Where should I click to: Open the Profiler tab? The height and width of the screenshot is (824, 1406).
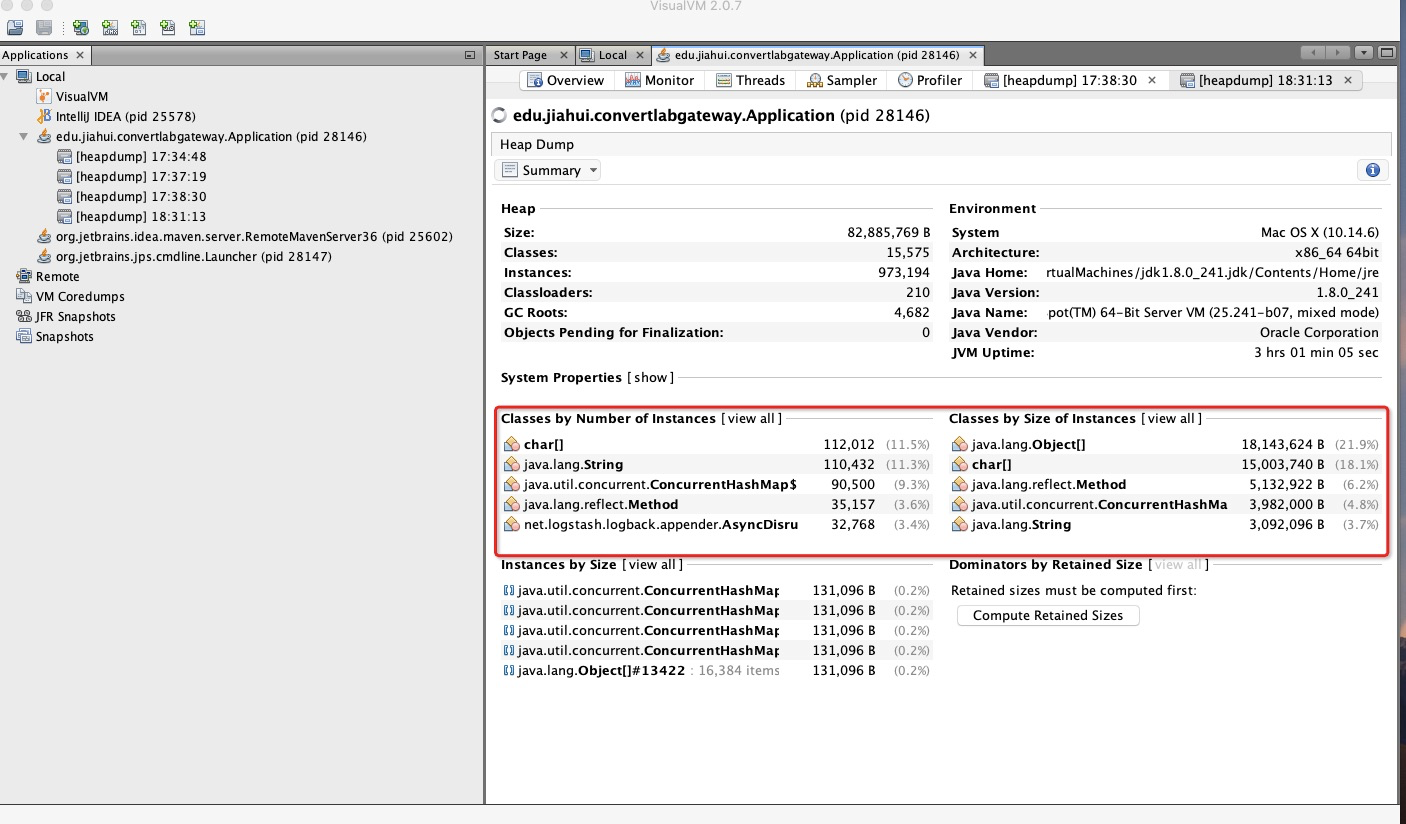(x=930, y=80)
